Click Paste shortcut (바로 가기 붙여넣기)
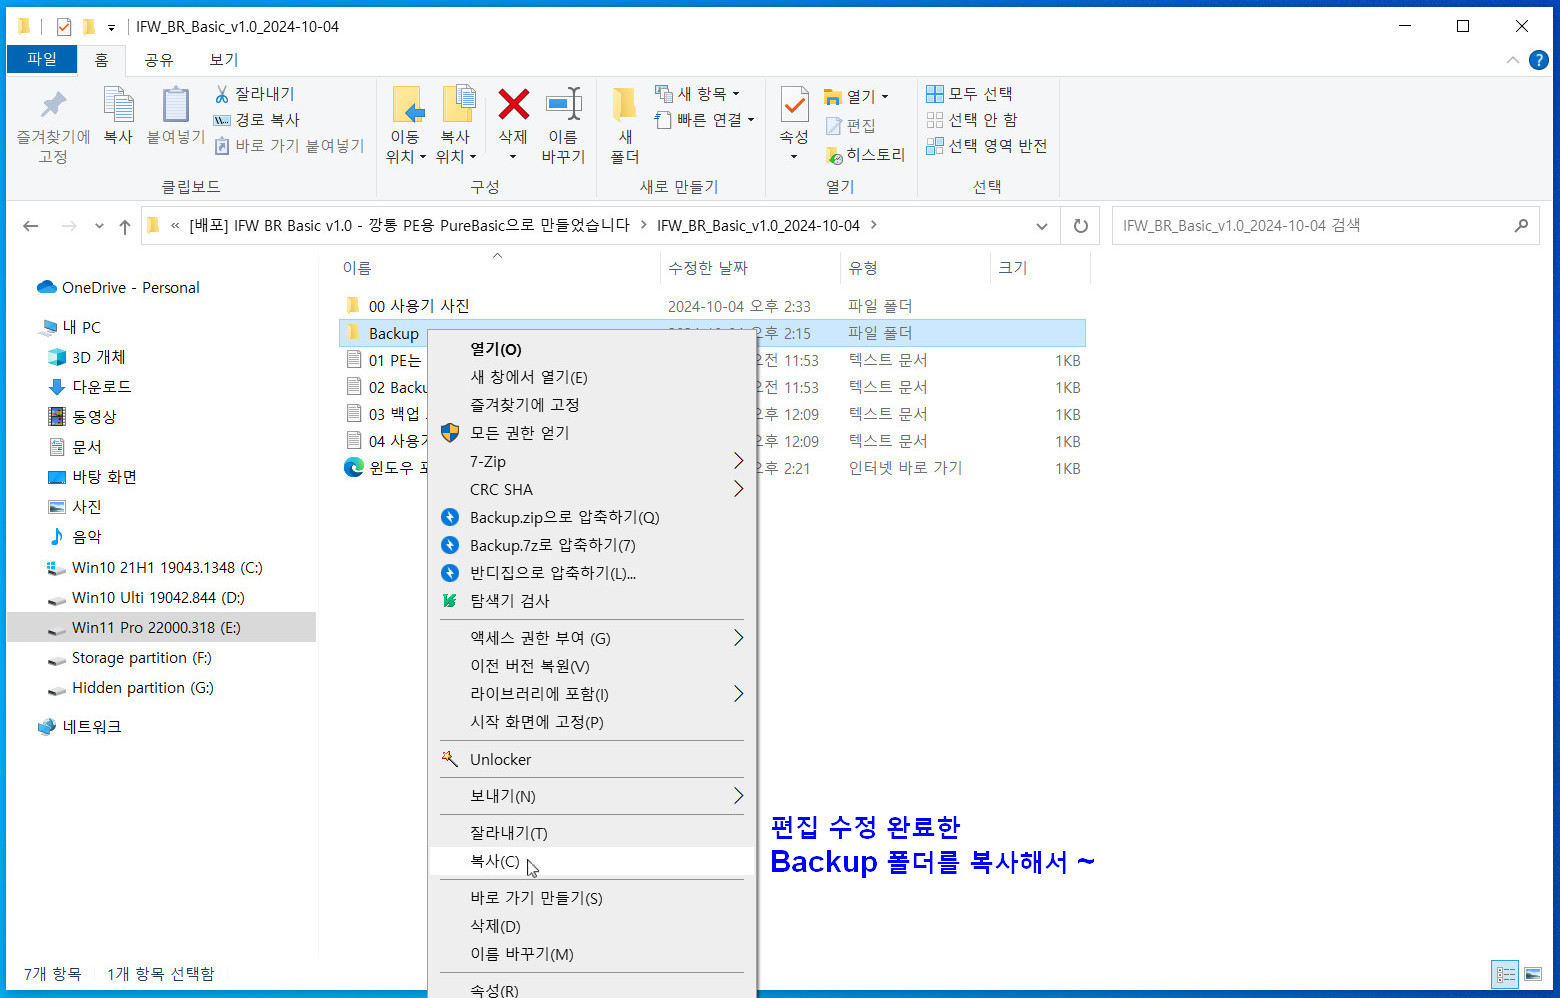This screenshot has height=998, width=1560. 290,146
